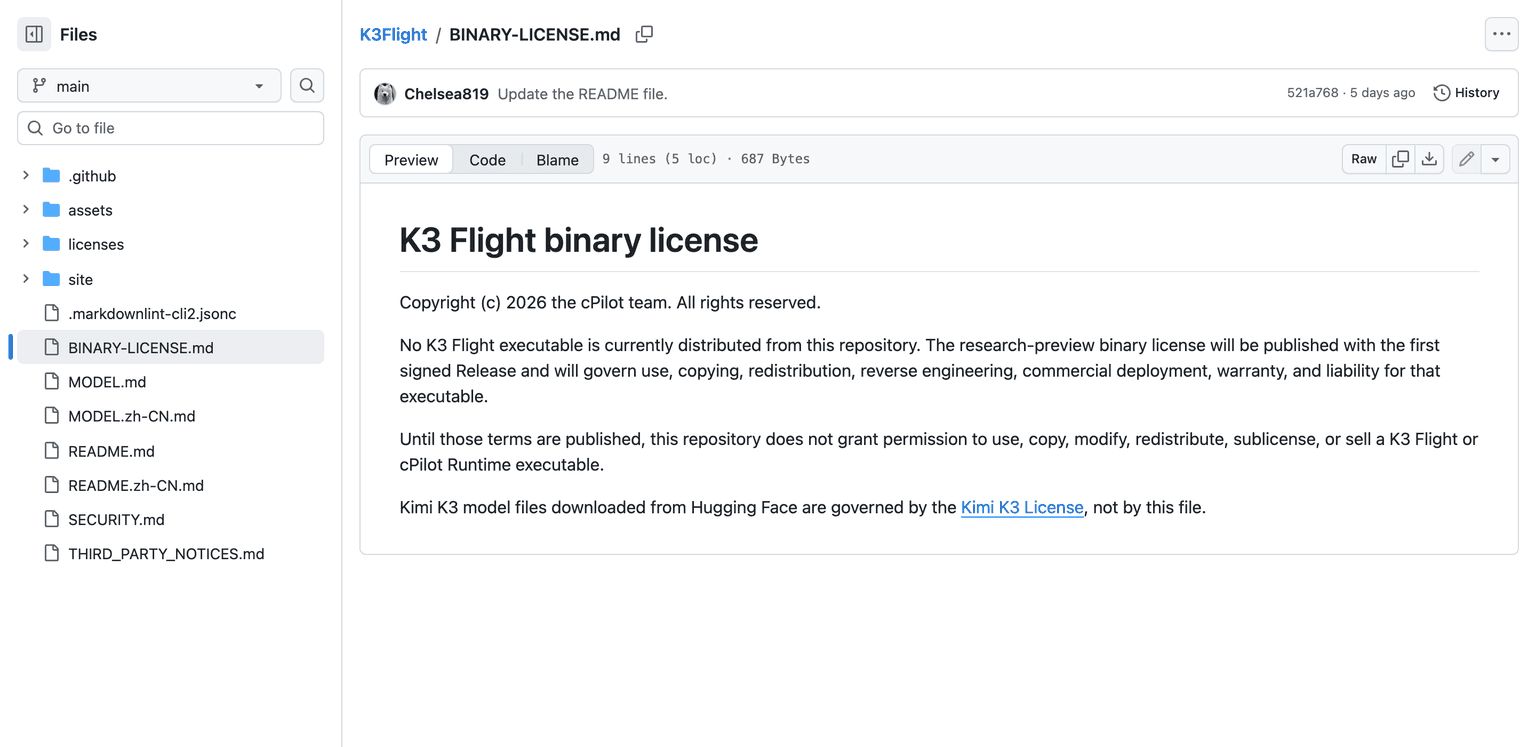This screenshot has height=747, width=1536.
Task: Copy raw file contents icon
Action: pyautogui.click(x=1401, y=159)
